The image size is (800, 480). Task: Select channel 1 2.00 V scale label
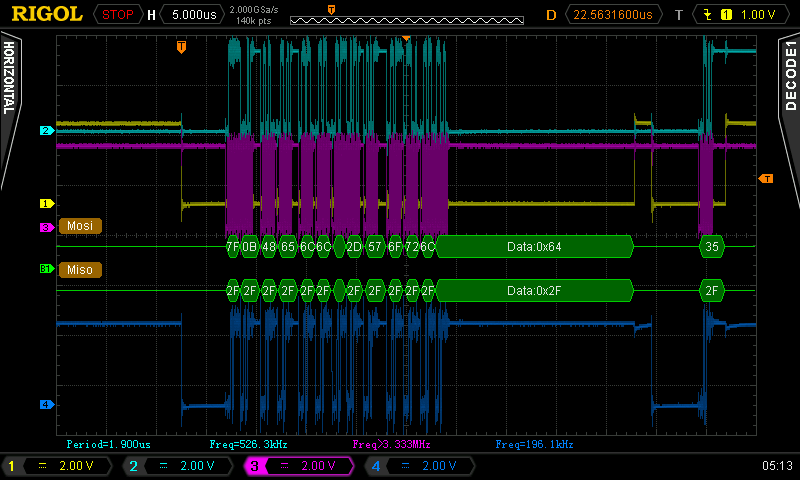[x=76, y=466]
